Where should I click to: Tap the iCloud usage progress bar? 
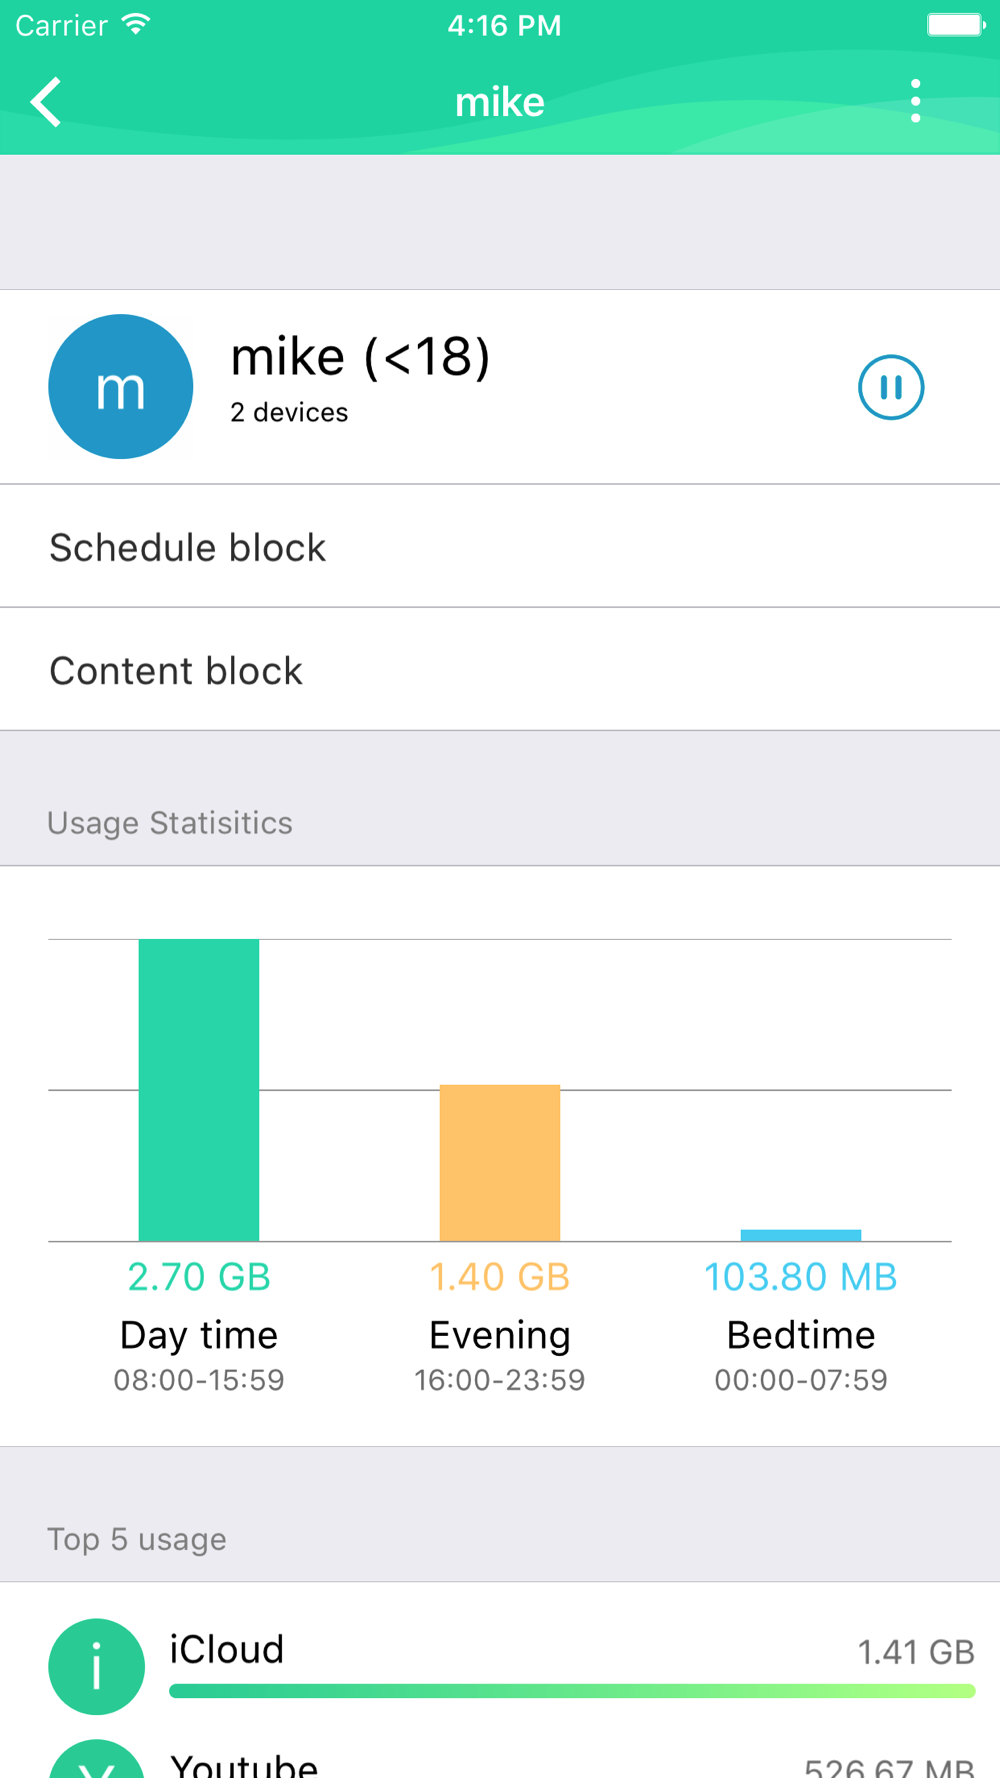pos(572,1691)
